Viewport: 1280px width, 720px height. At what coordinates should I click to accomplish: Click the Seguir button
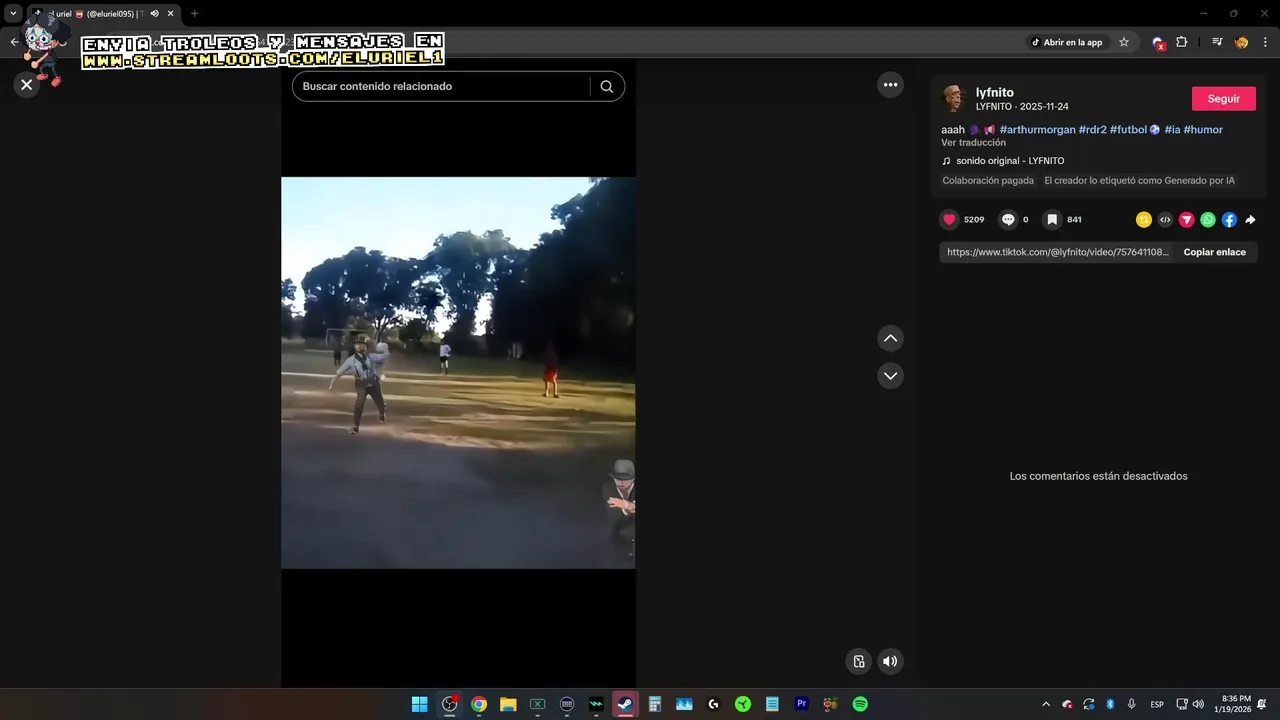1223,98
